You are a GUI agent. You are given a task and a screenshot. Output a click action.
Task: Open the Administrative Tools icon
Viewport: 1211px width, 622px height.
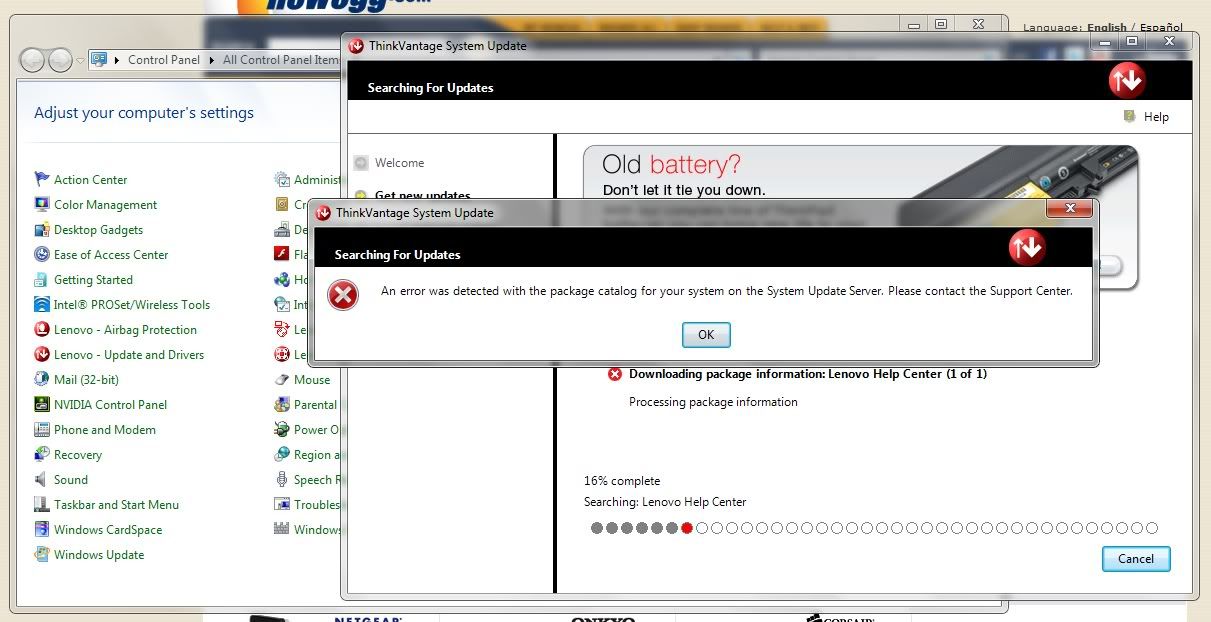pos(282,180)
